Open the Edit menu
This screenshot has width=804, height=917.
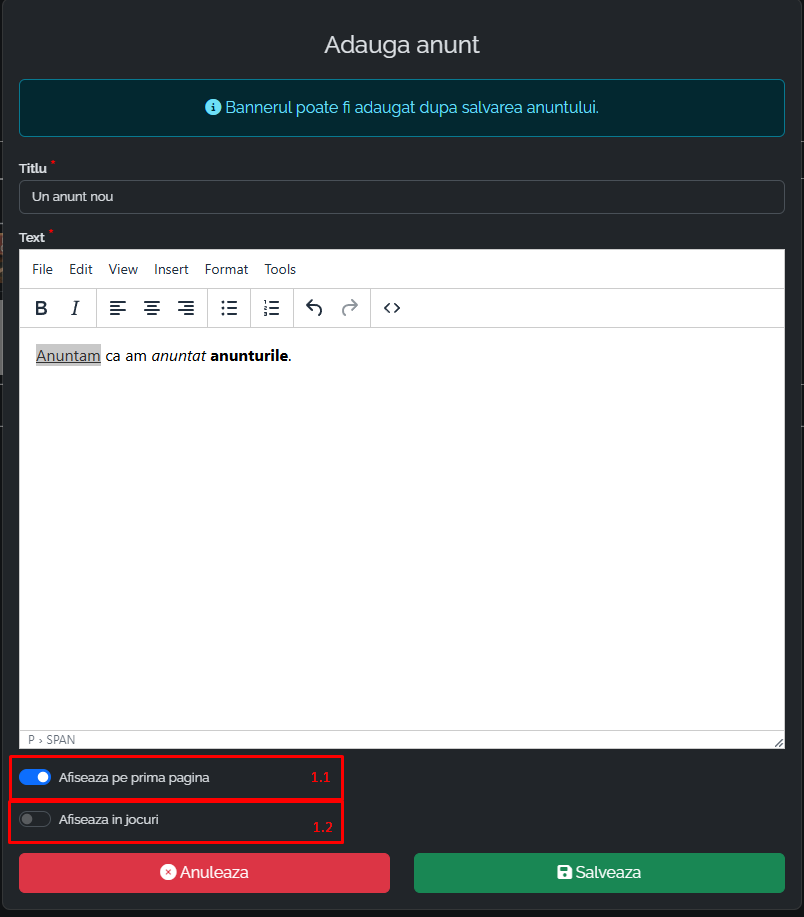(x=81, y=269)
